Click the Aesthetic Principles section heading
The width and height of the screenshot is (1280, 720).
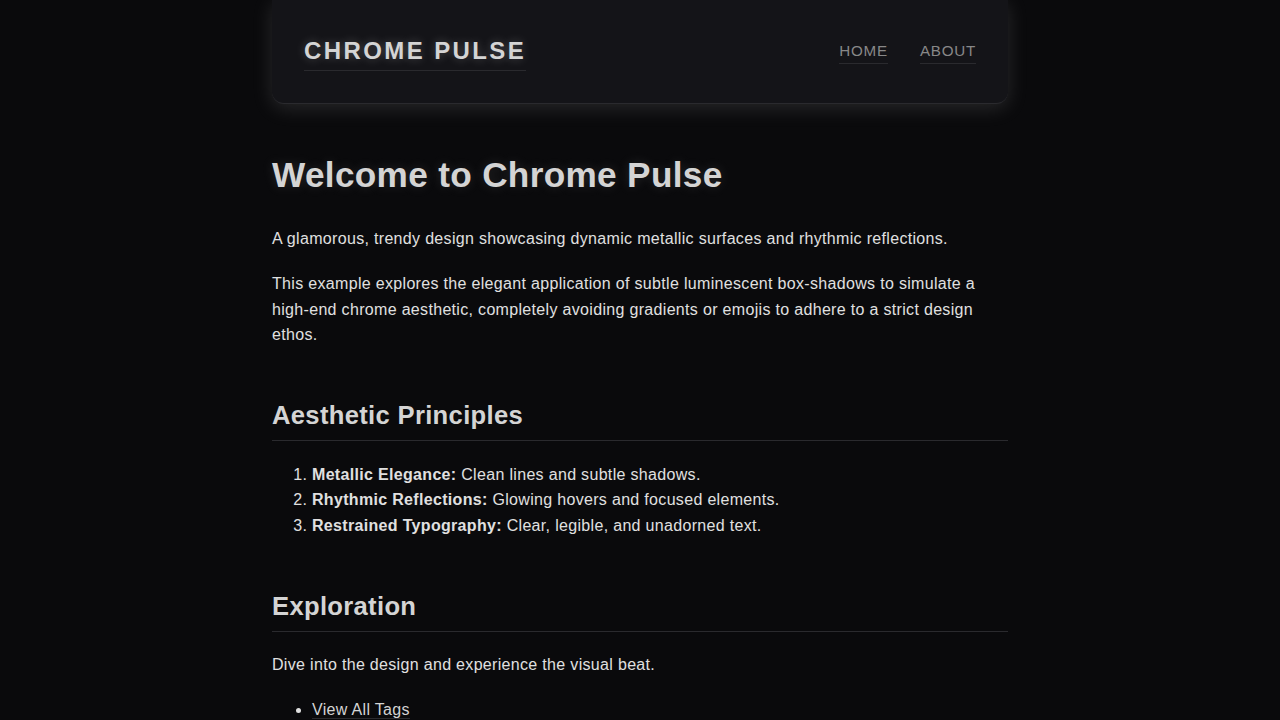(397, 415)
